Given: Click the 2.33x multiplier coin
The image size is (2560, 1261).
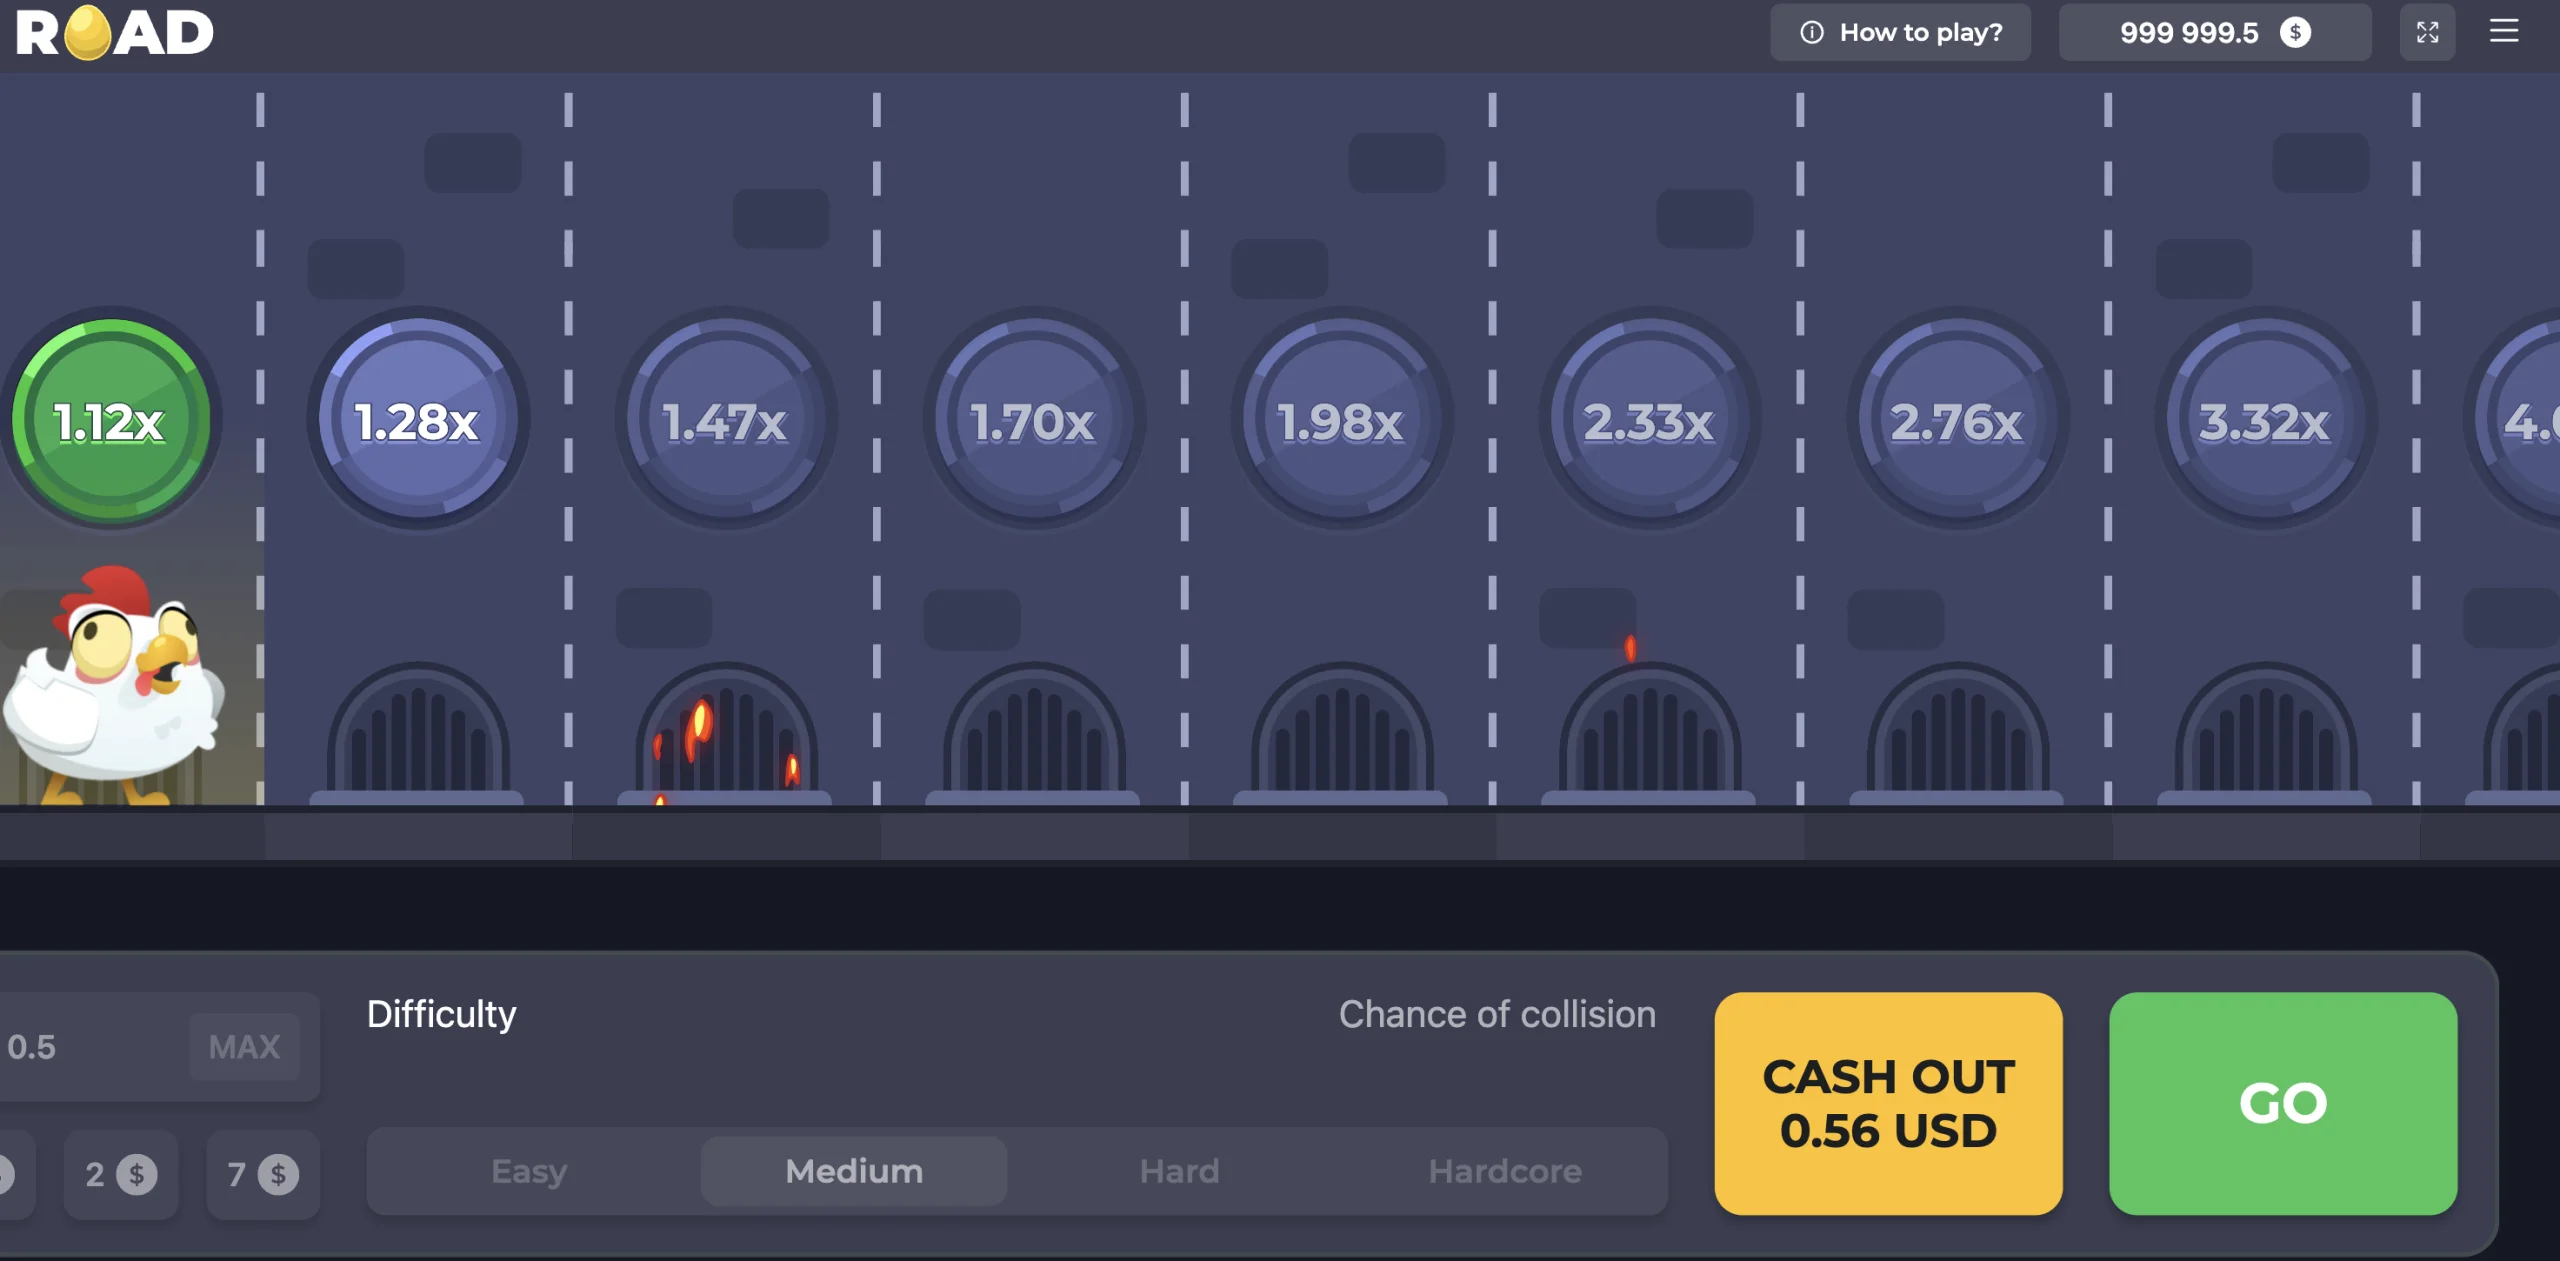Looking at the screenshot, I should [1650, 419].
